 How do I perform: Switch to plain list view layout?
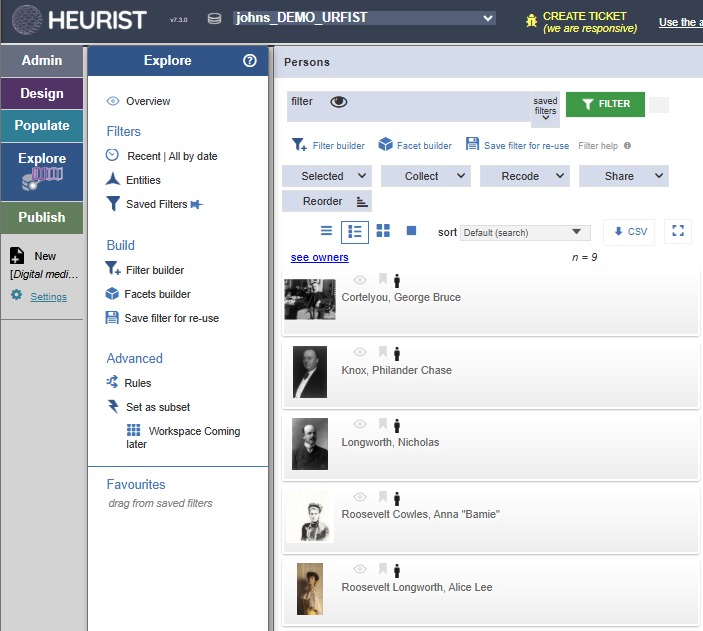click(x=326, y=231)
